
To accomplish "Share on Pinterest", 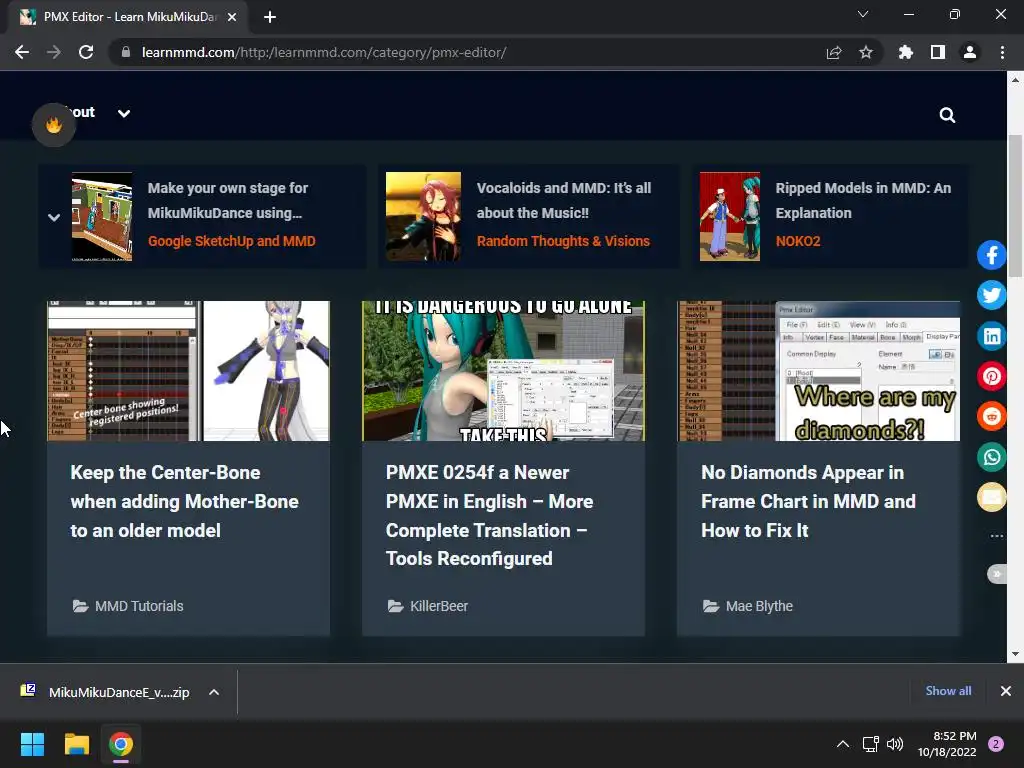I will (991, 376).
